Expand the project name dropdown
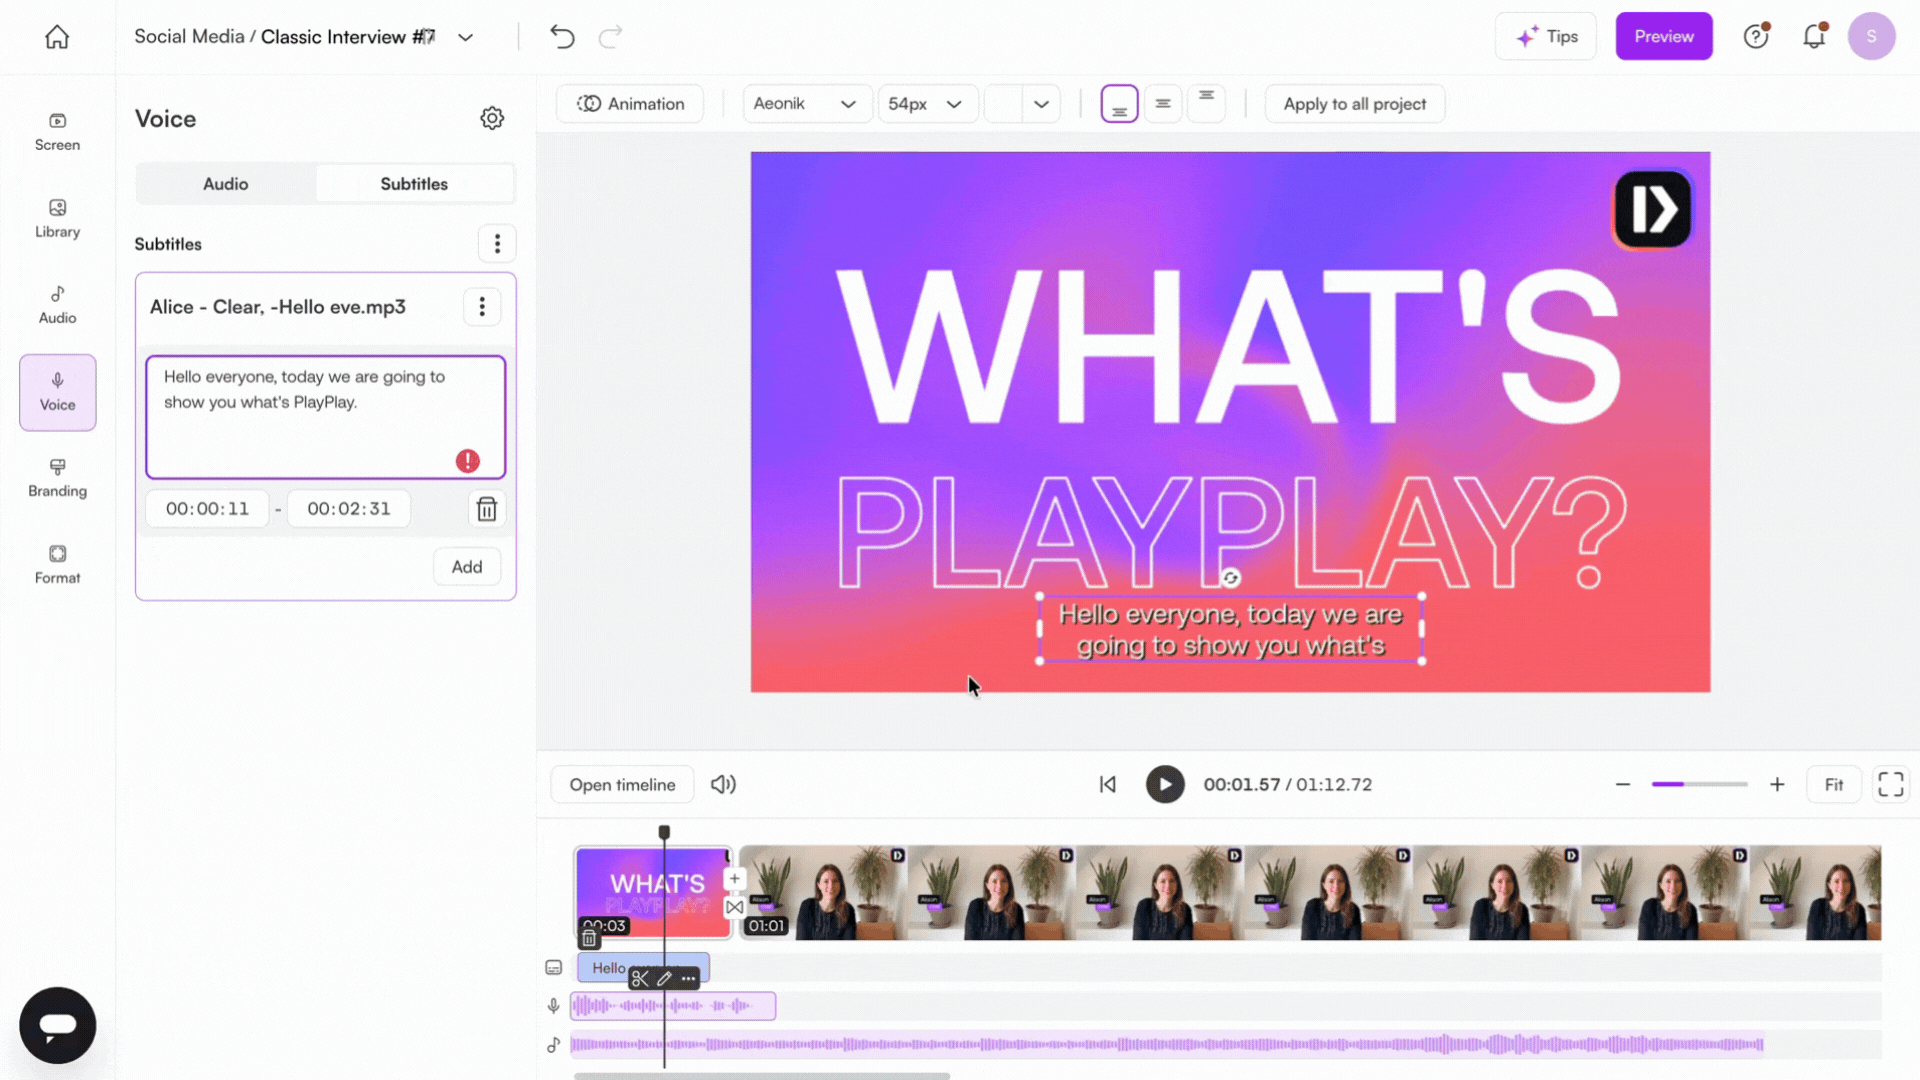This screenshot has width=1920, height=1080. point(465,38)
